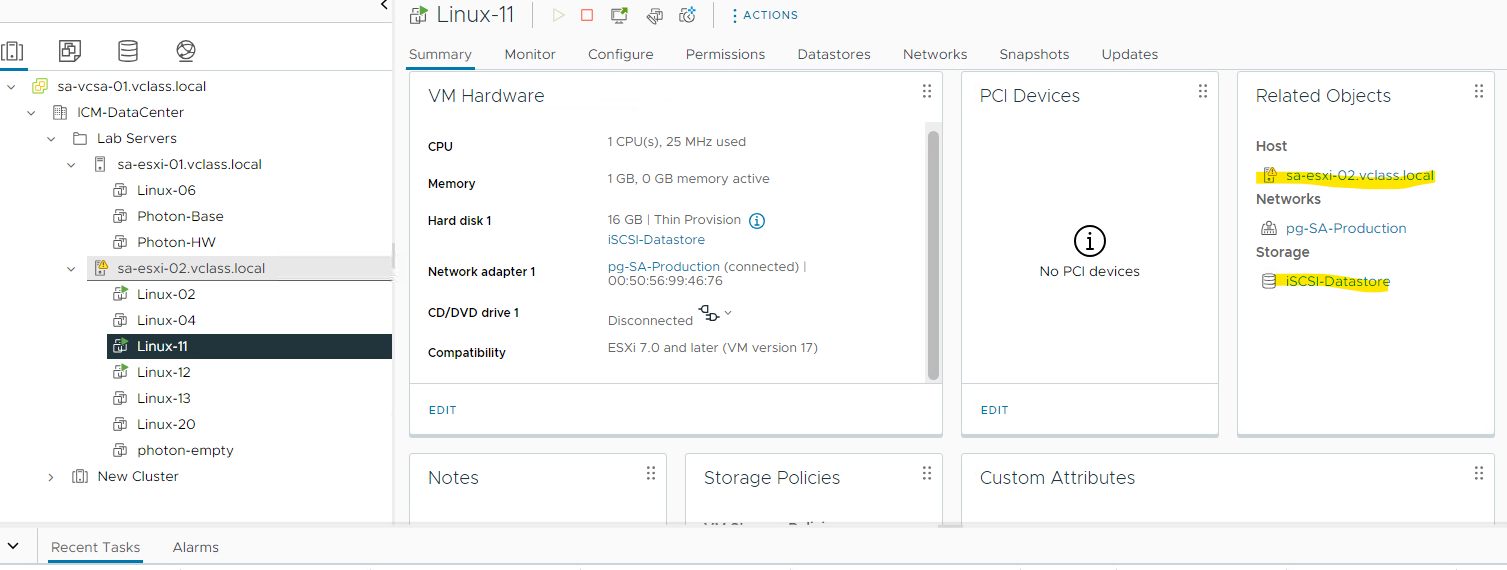Select host sa-esxi-01.vclass.local in tree
Viewport: 1507px width, 570px height.
189,165
